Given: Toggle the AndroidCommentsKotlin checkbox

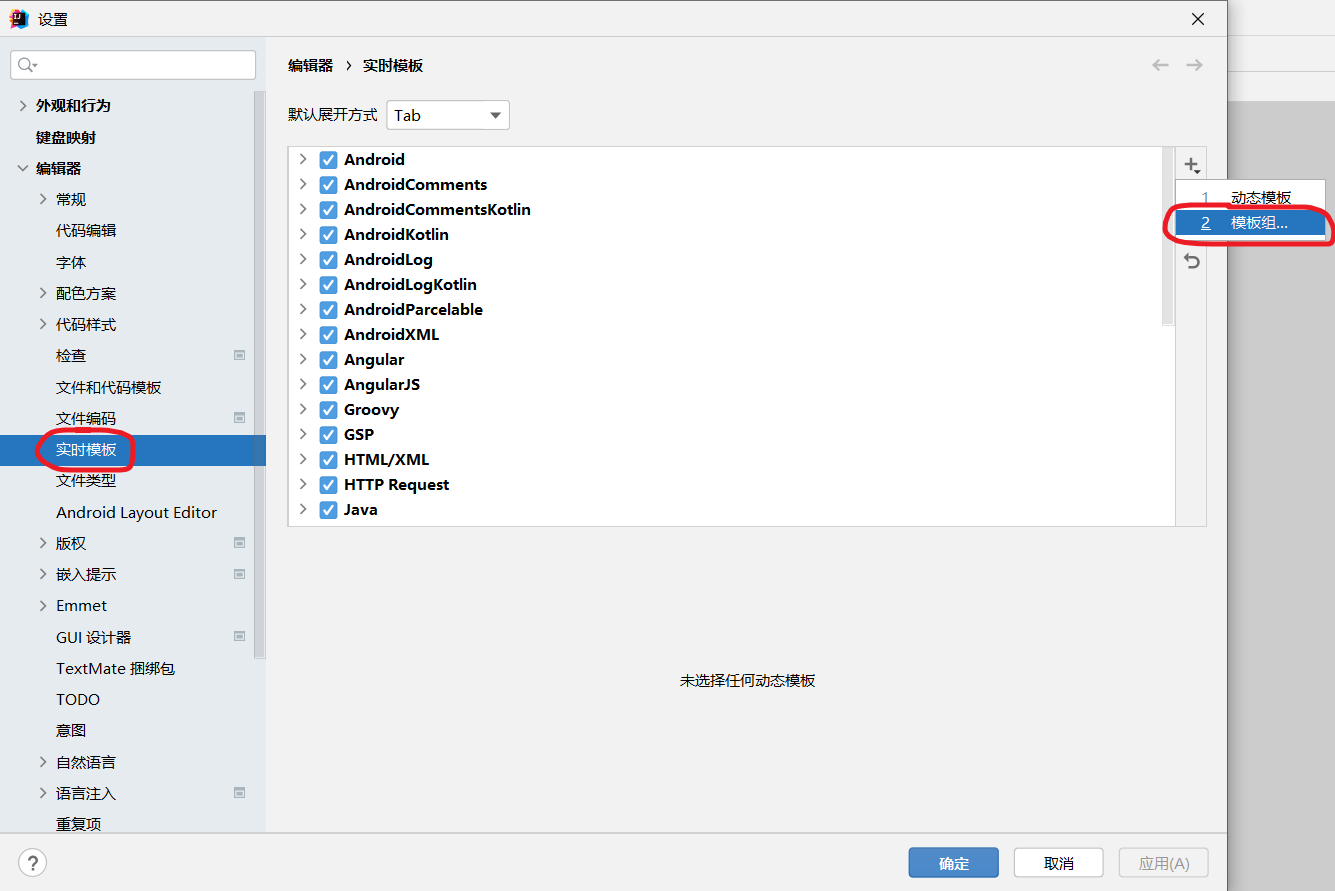Looking at the screenshot, I should point(328,210).
